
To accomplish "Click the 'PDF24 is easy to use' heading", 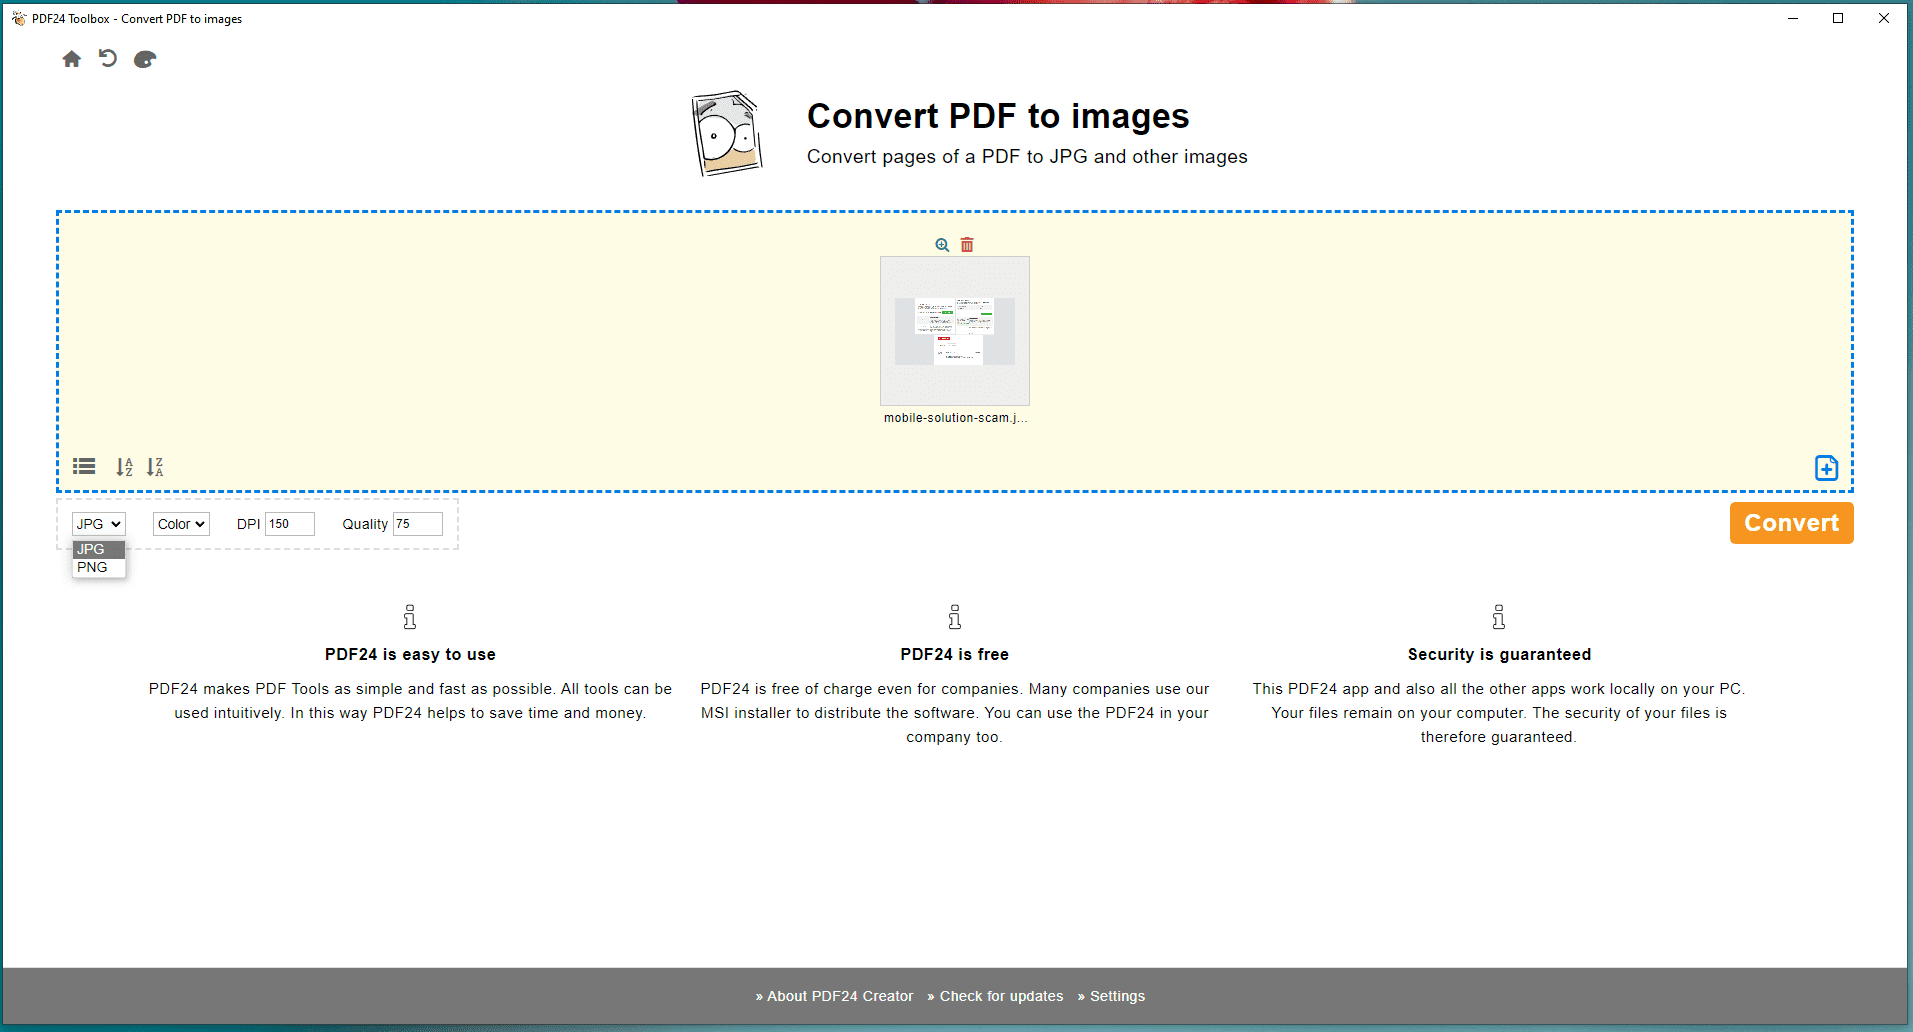I will pyautogui.click(x=410, y=654).
